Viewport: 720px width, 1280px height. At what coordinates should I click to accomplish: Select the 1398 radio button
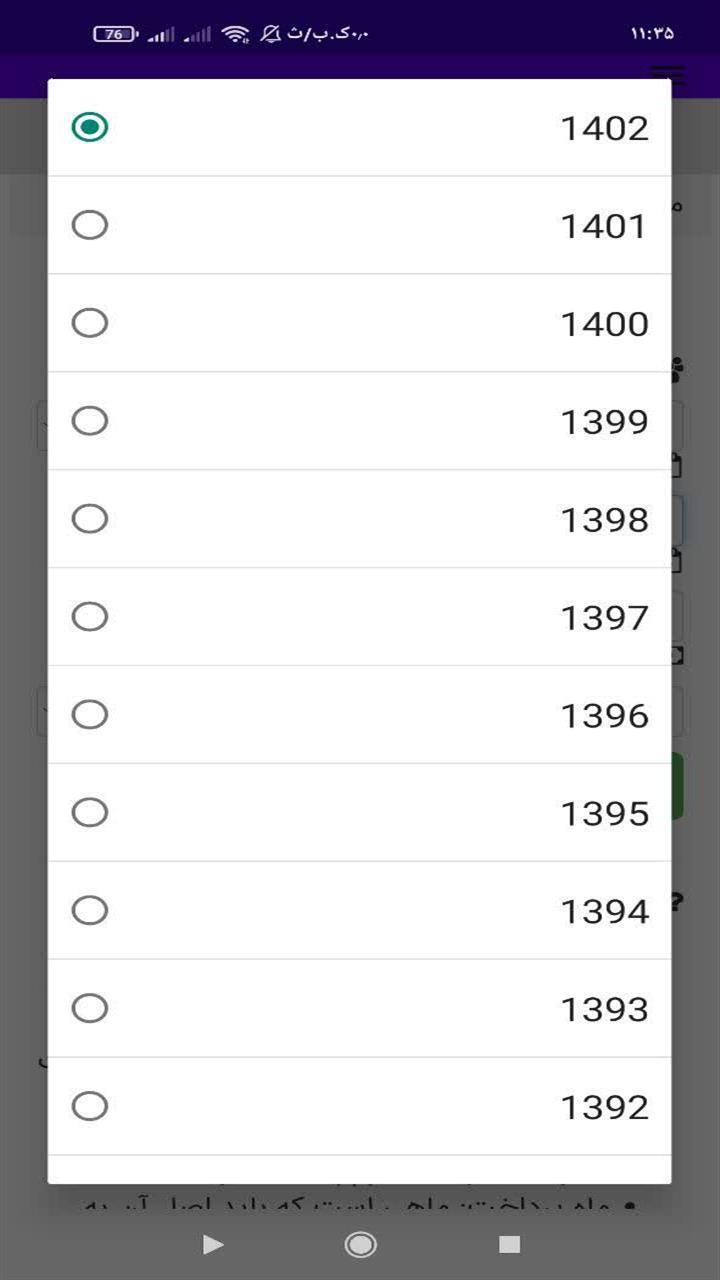[90, 519]
